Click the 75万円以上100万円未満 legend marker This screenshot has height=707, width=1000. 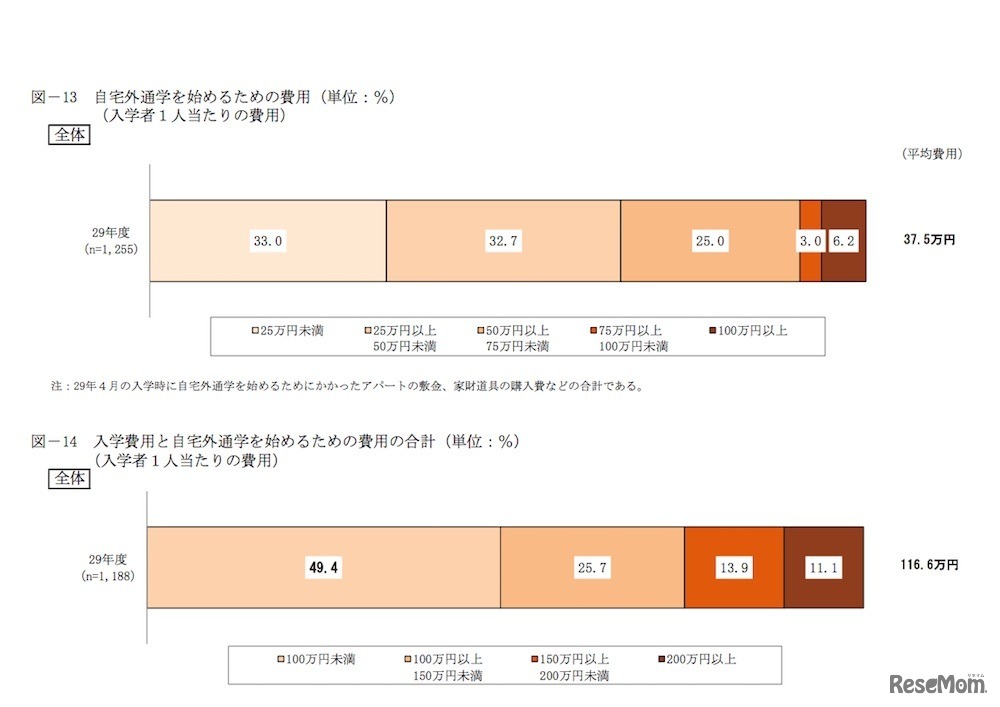coord(593,330)
